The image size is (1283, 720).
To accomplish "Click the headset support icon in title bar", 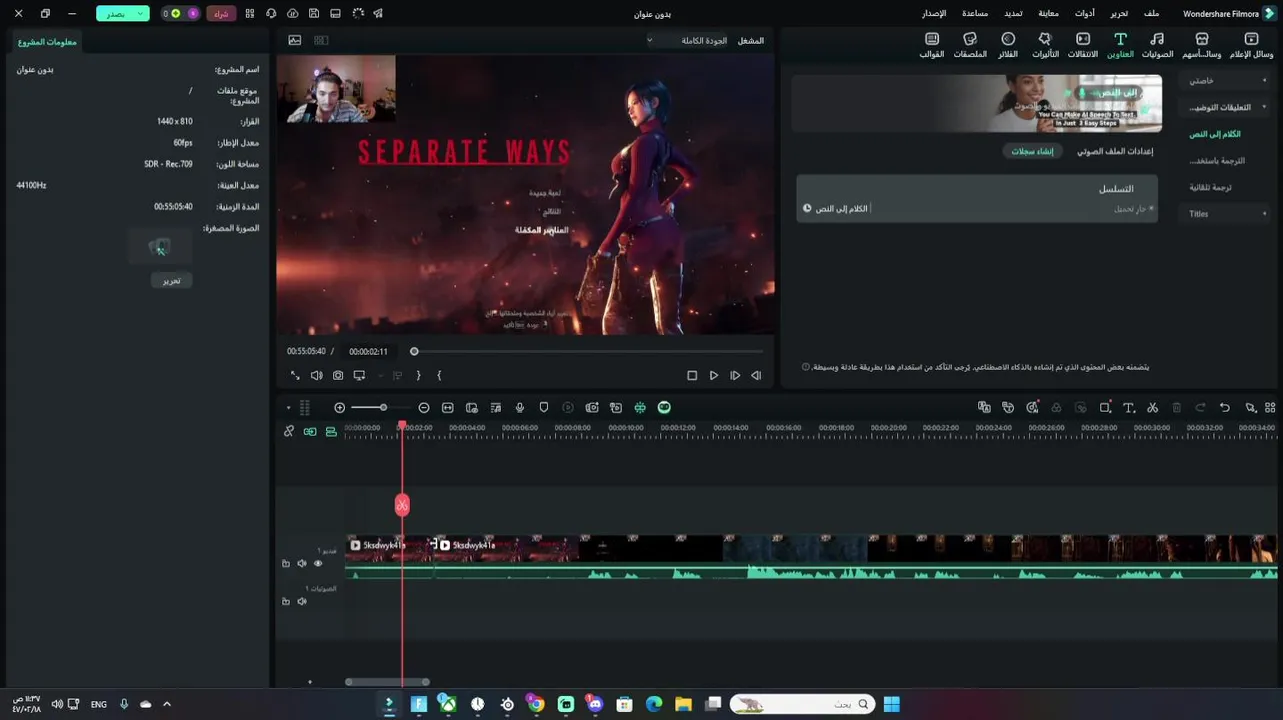I will pos(271,14).
